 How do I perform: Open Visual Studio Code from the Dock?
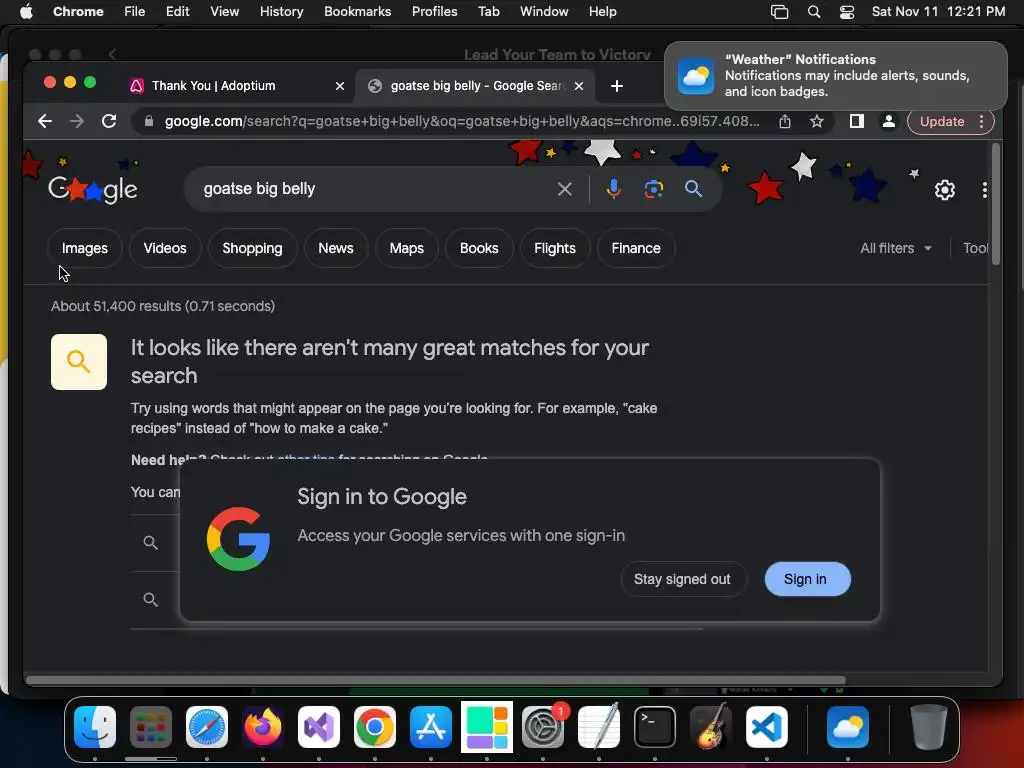[x=767, y=726]
